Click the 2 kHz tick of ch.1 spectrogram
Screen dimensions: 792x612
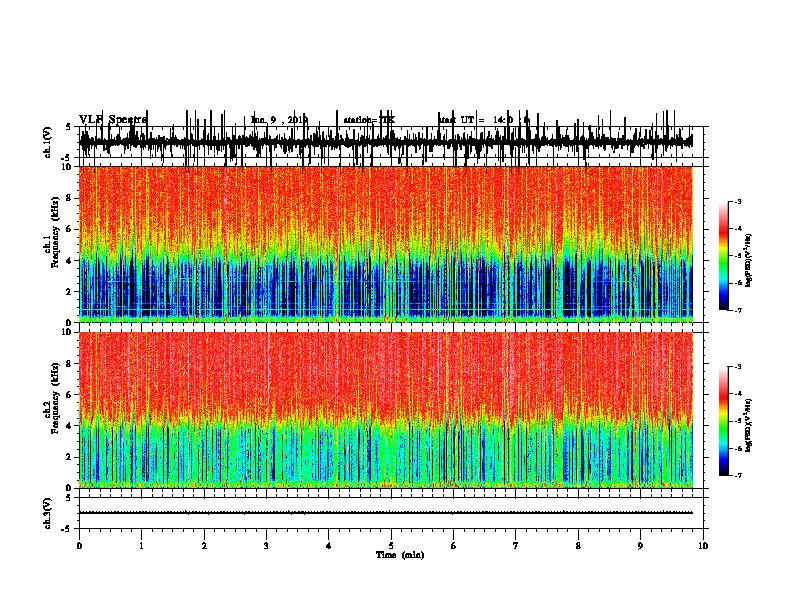click(70, 292)
